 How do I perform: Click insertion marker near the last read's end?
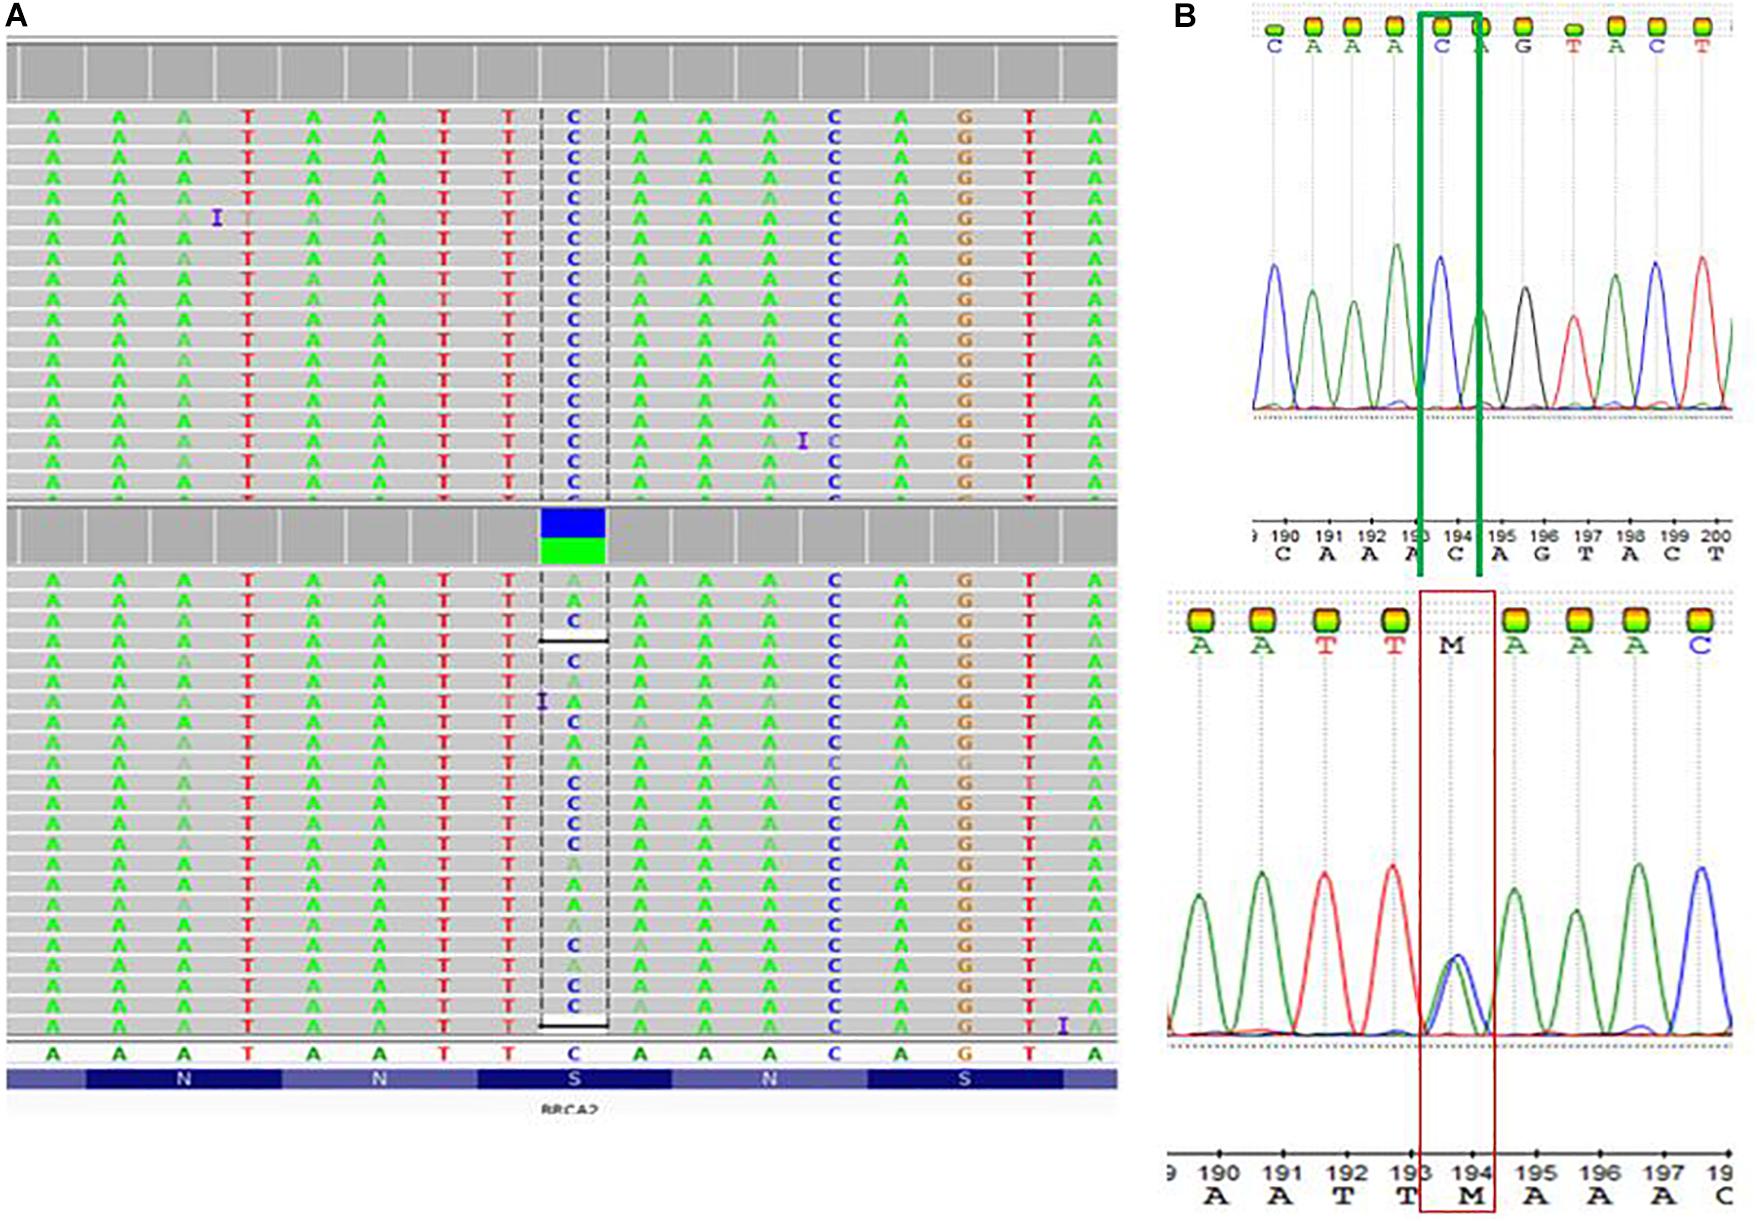tap(1063, 1025)
